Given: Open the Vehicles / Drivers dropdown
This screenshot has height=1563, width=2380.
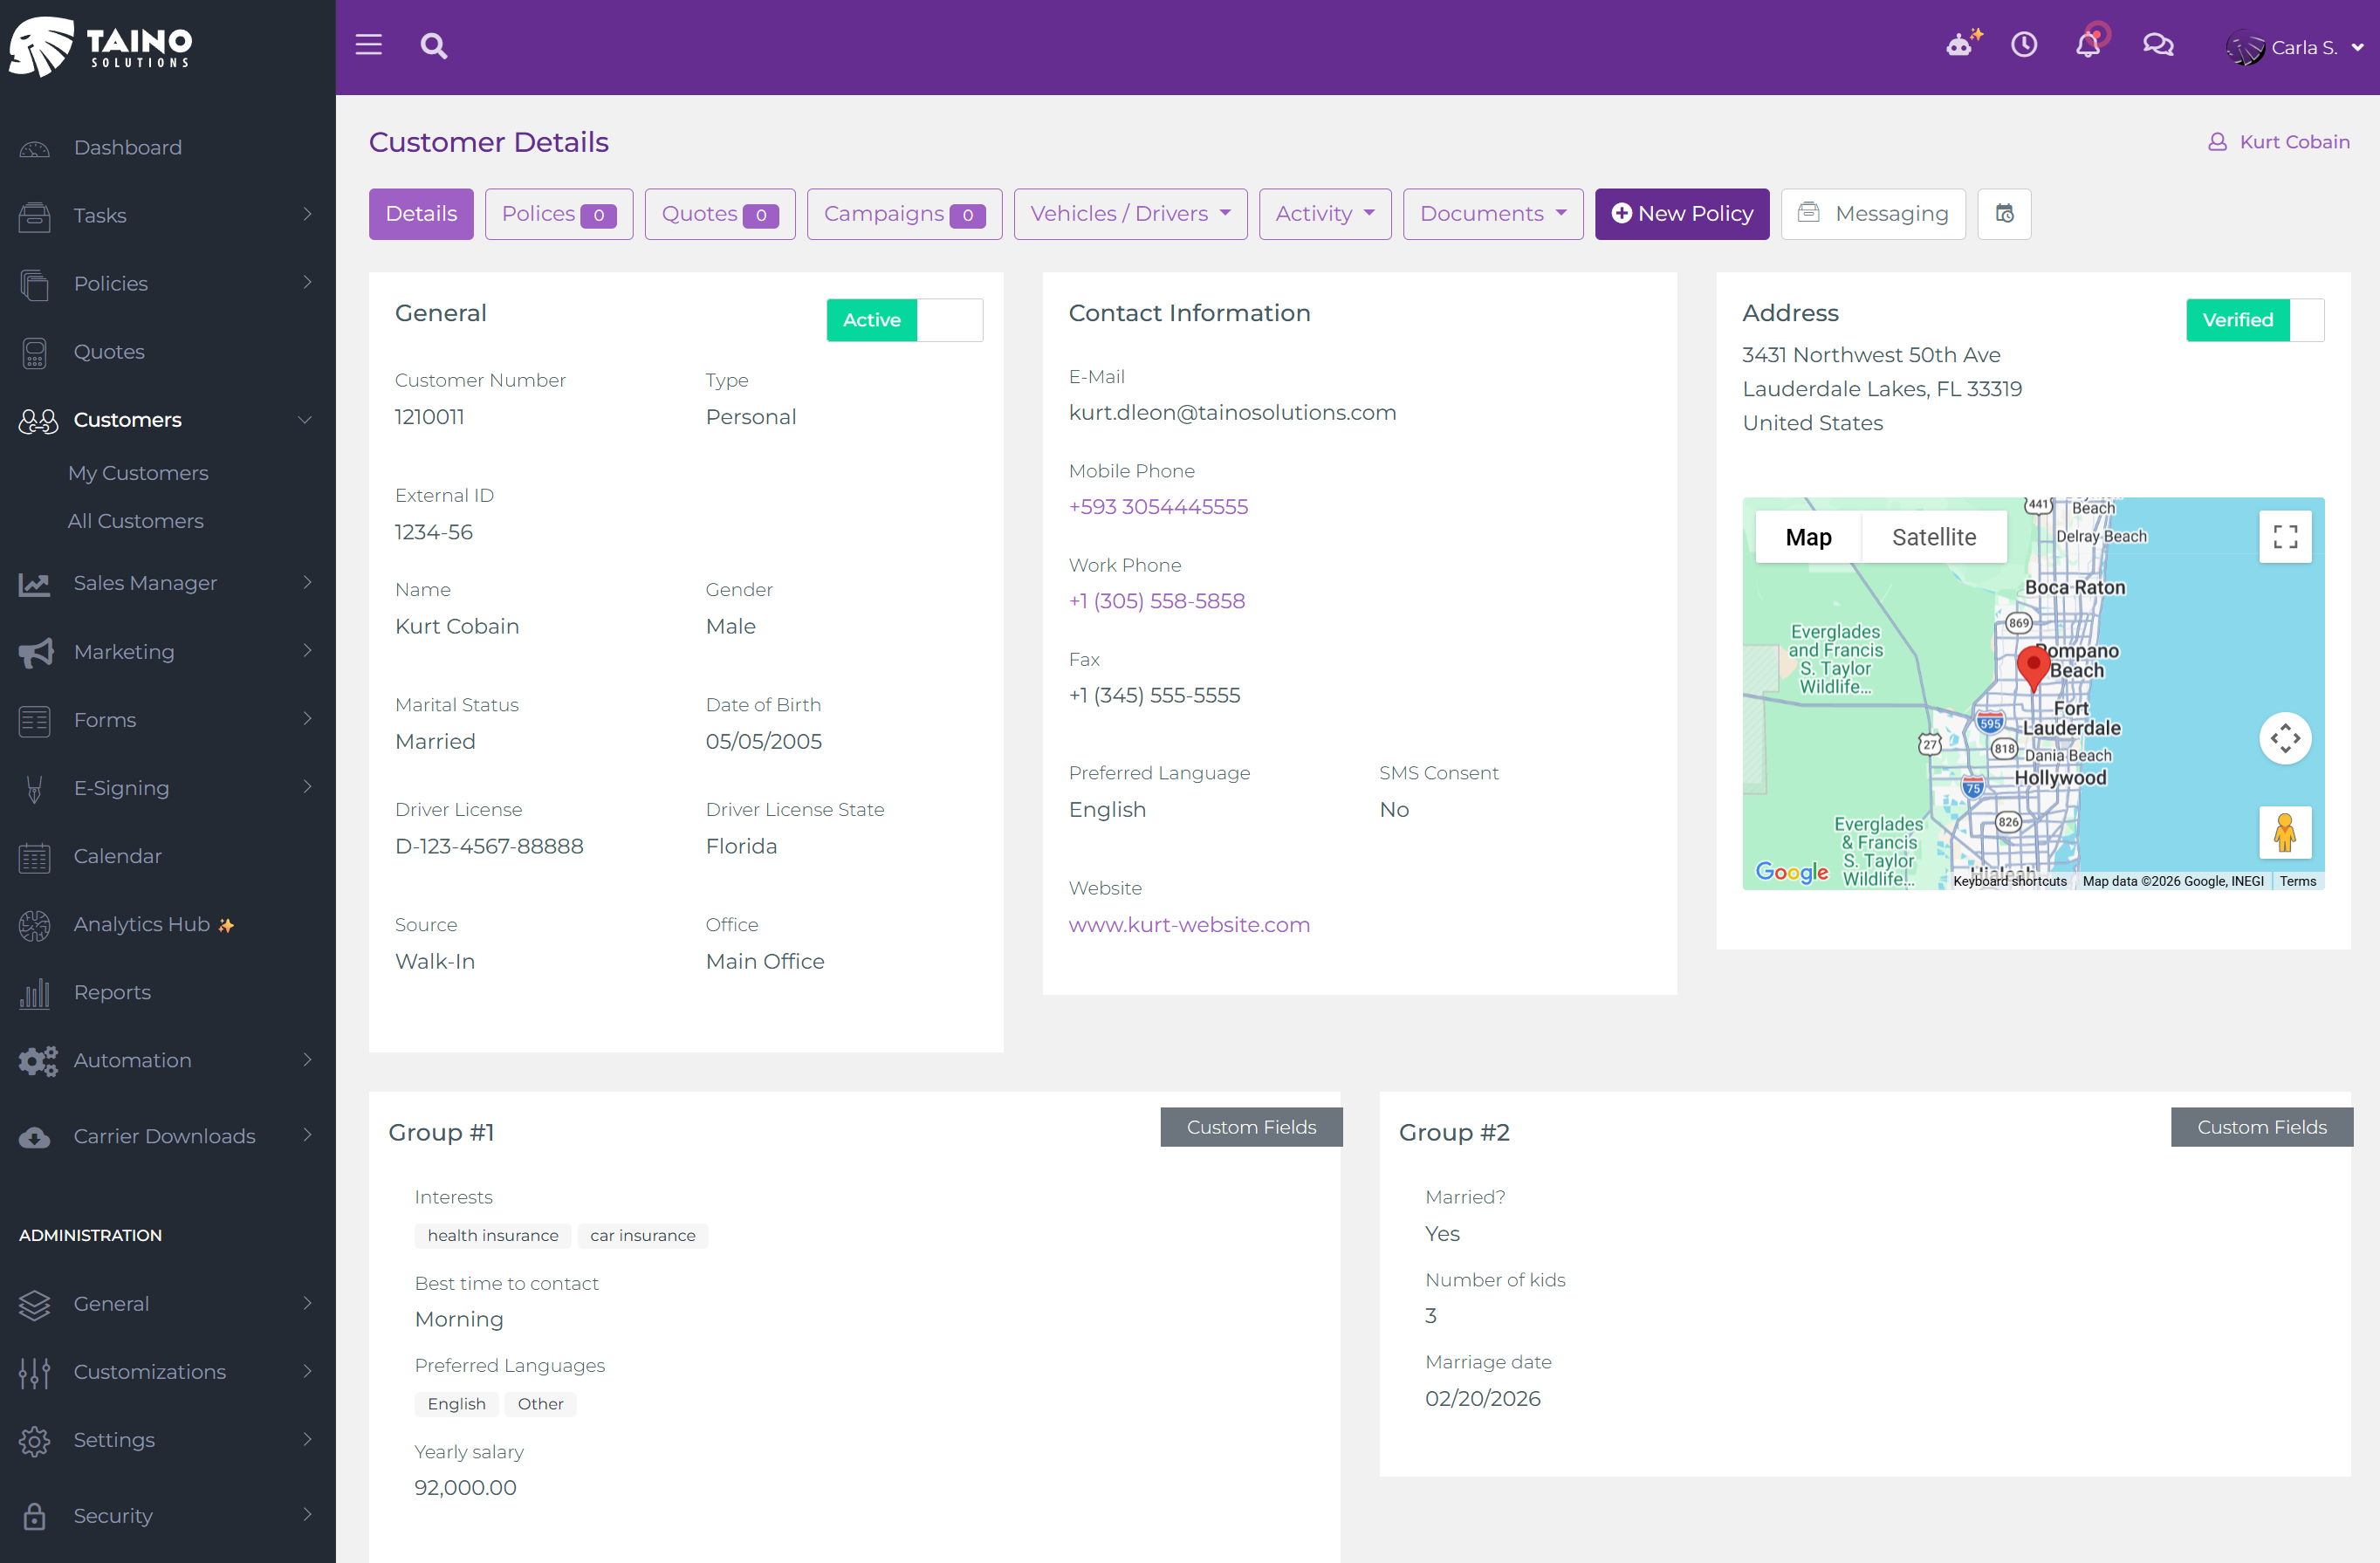Looking at the screenshot, I should (1130, 213).
